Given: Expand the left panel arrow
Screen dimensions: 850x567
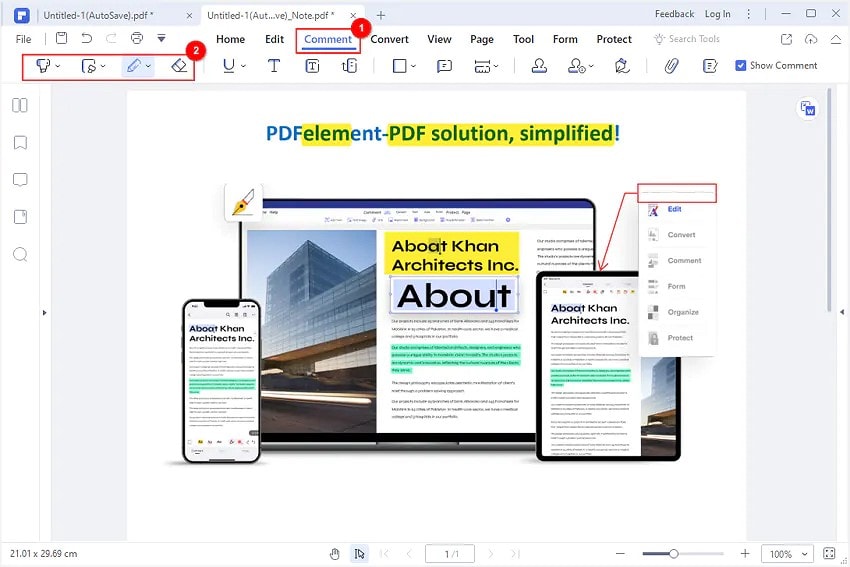Looking at the screenshot, I should pos(44,313).
